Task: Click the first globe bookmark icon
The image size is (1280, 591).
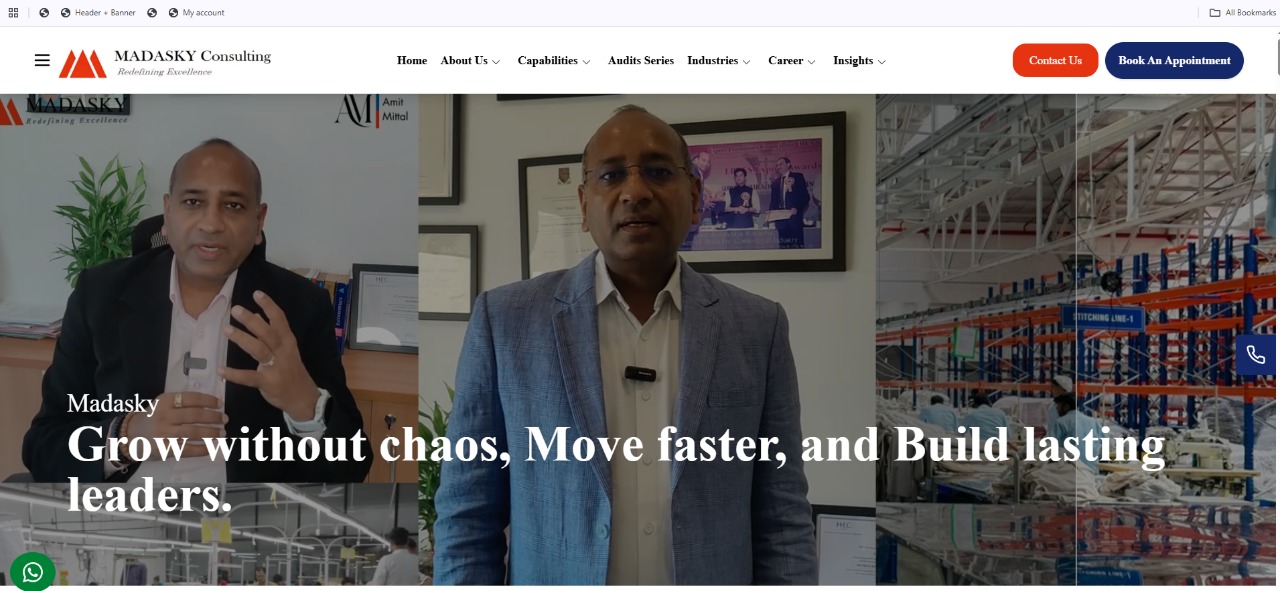Action: 44,13
